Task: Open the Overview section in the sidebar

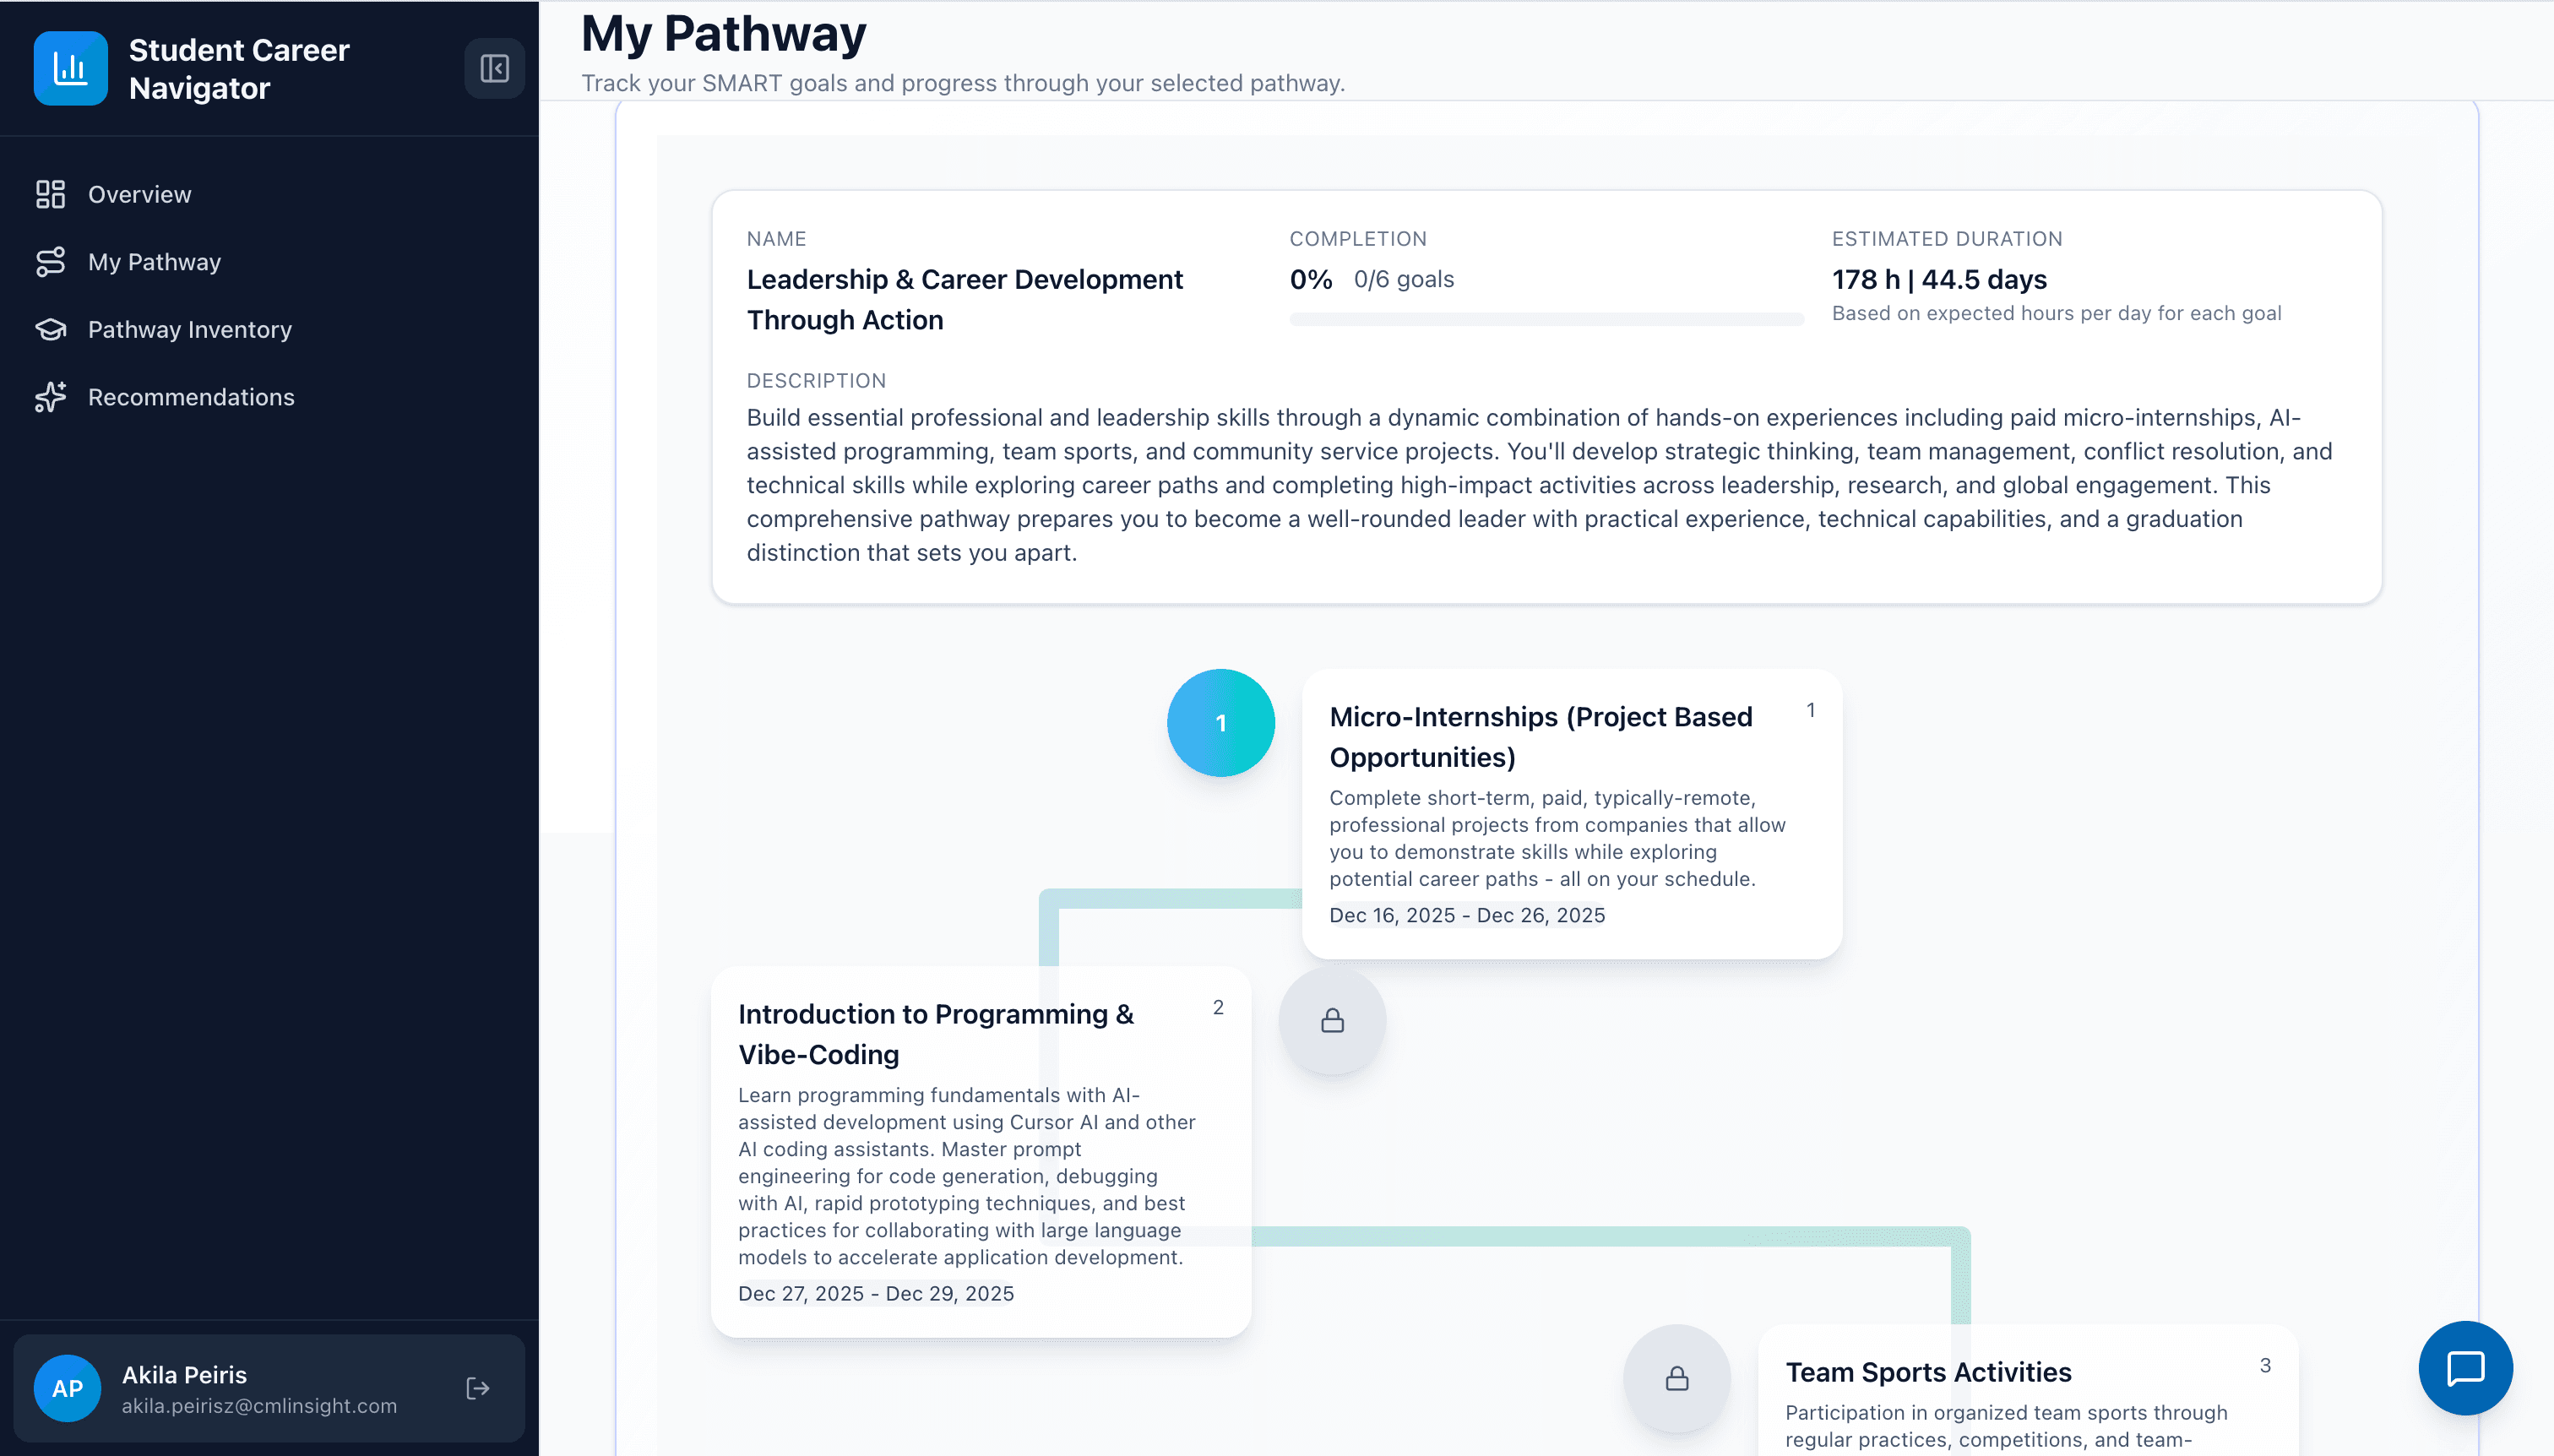Action: point(139,194)
